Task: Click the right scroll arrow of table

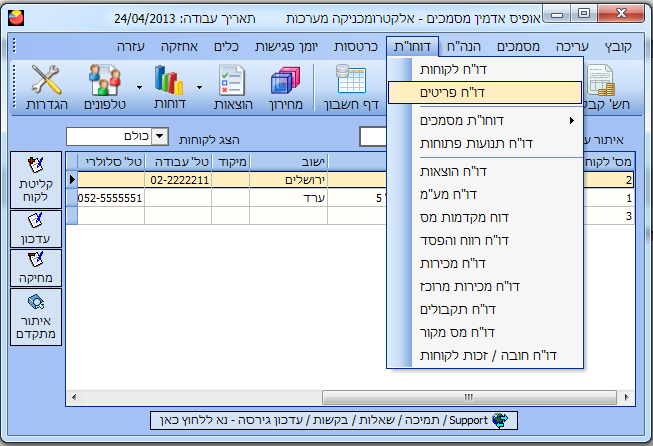Action: (x=627, y=397)
